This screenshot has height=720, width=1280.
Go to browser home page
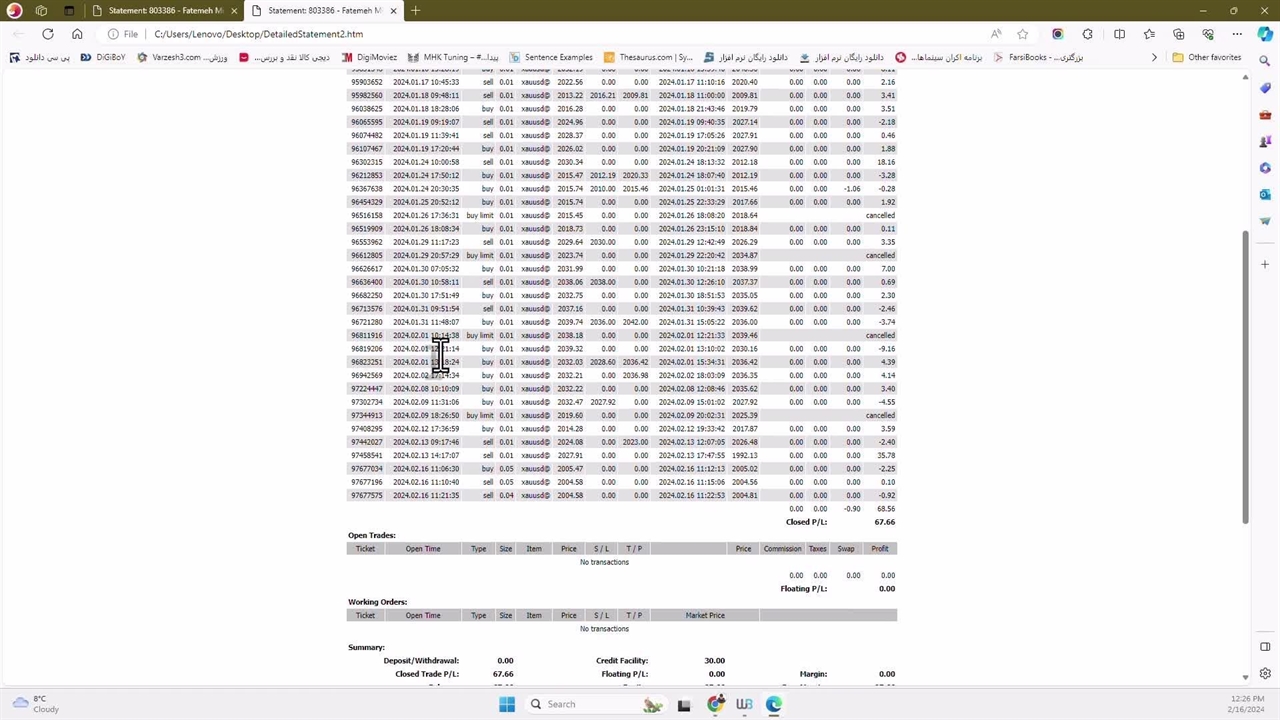coord(77,34)
